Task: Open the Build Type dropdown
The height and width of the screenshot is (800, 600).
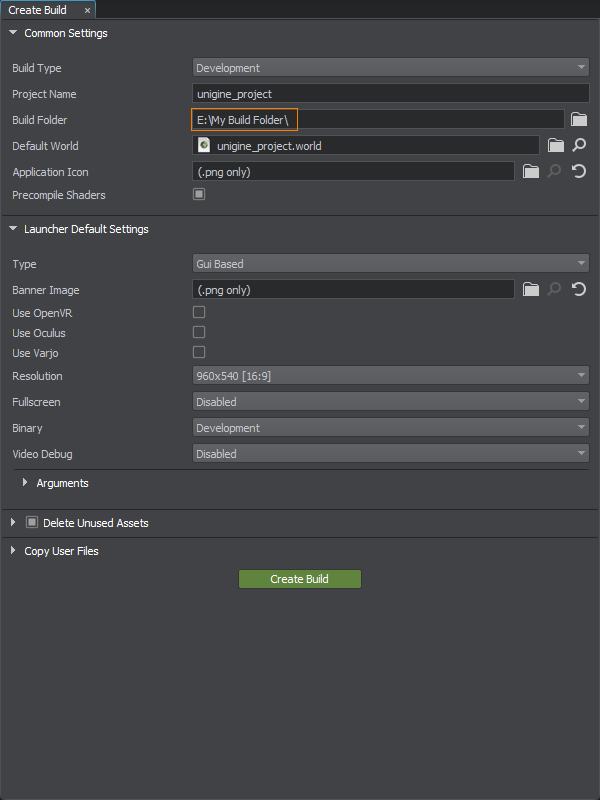Action: pyautogui.click(x=390, y=68)
